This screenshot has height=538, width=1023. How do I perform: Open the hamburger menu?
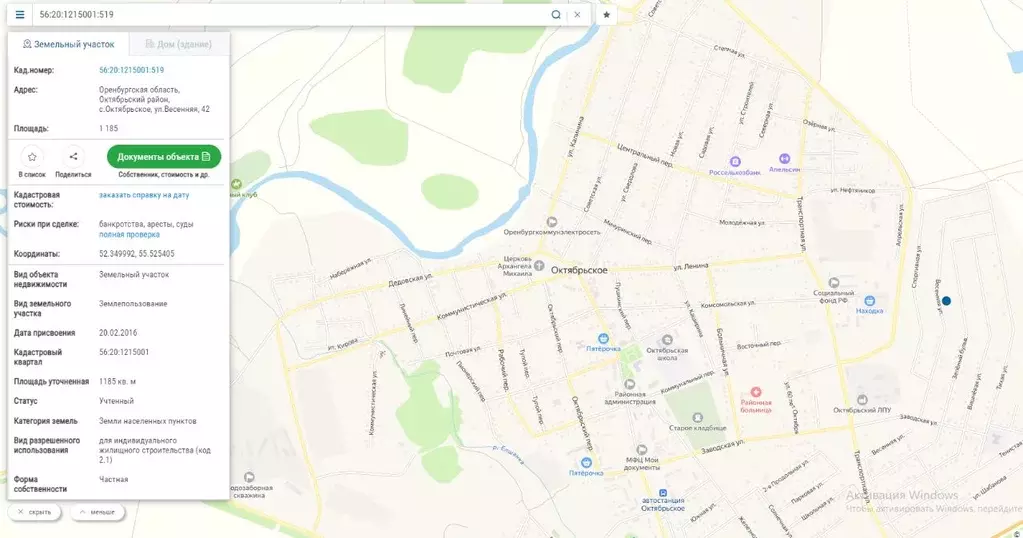coord(20,15)
